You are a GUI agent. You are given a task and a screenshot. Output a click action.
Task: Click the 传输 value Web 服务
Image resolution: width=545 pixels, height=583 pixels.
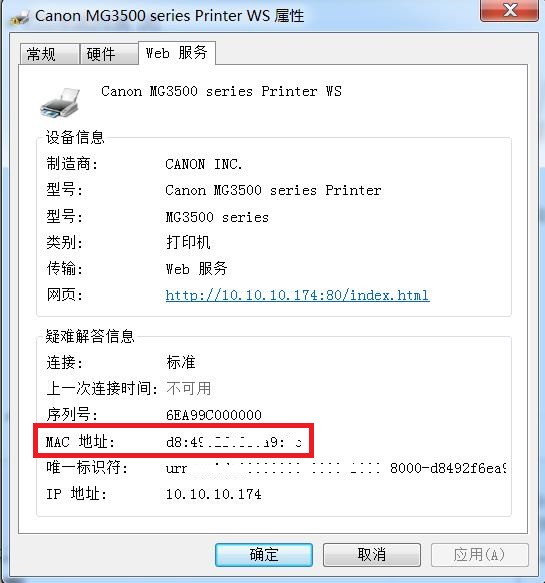coord(196,268)
